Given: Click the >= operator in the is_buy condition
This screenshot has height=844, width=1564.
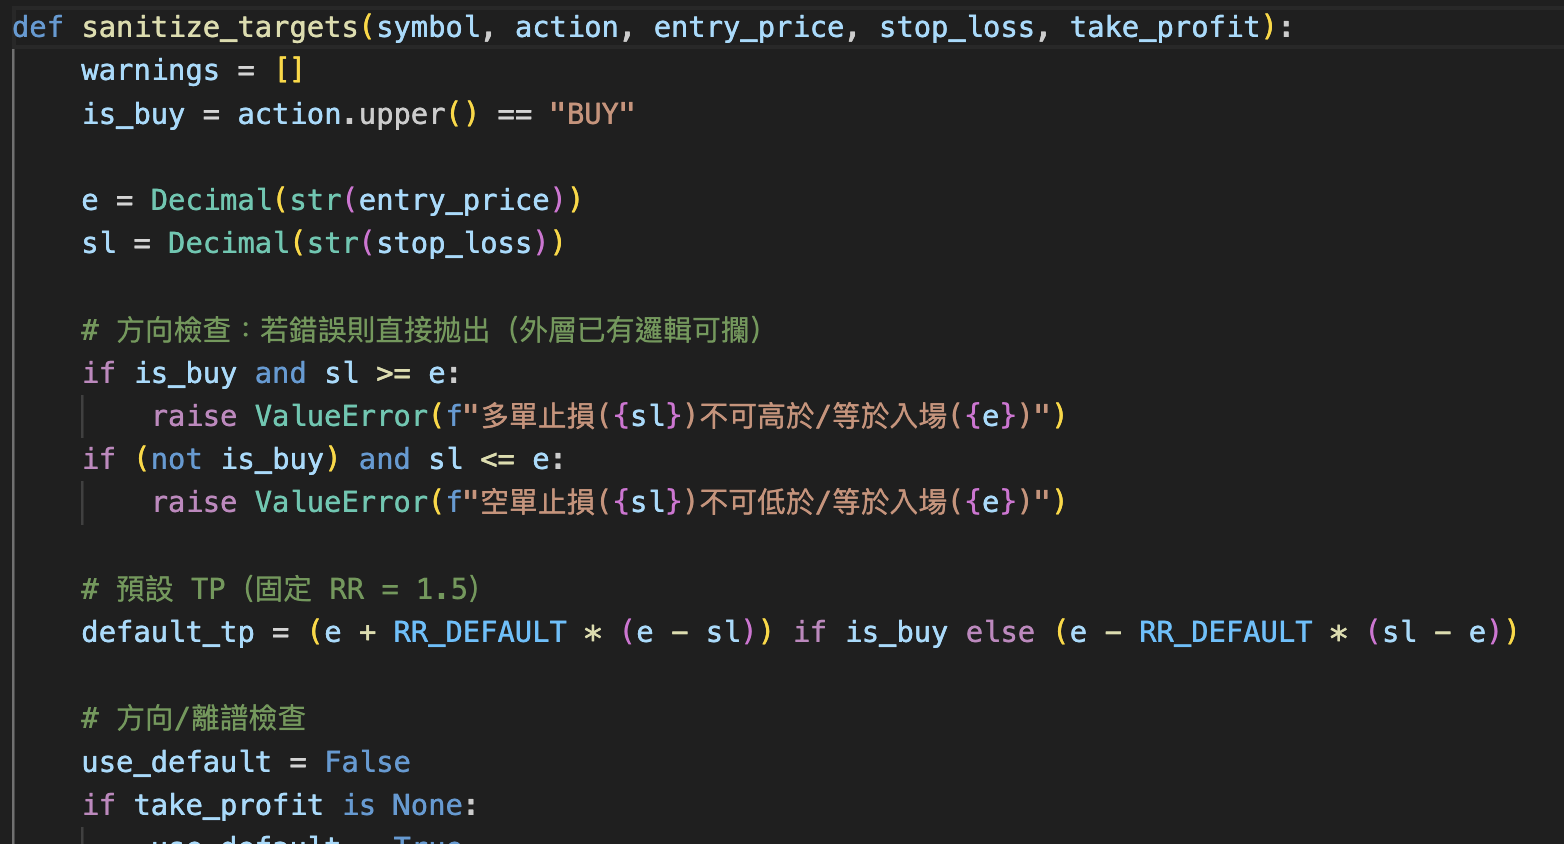Looking at the screenshot, I should click(x=393, y=373).
